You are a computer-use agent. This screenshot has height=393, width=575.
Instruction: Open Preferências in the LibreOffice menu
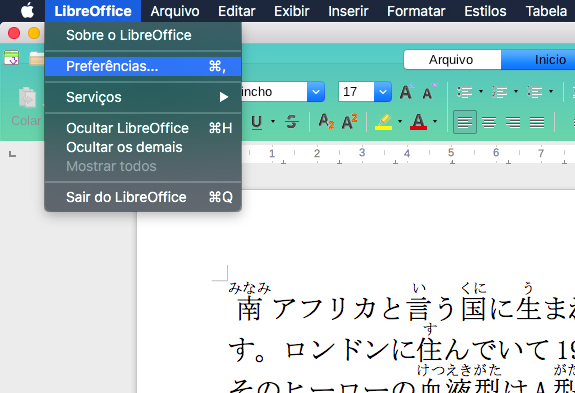tap(143, 66)
